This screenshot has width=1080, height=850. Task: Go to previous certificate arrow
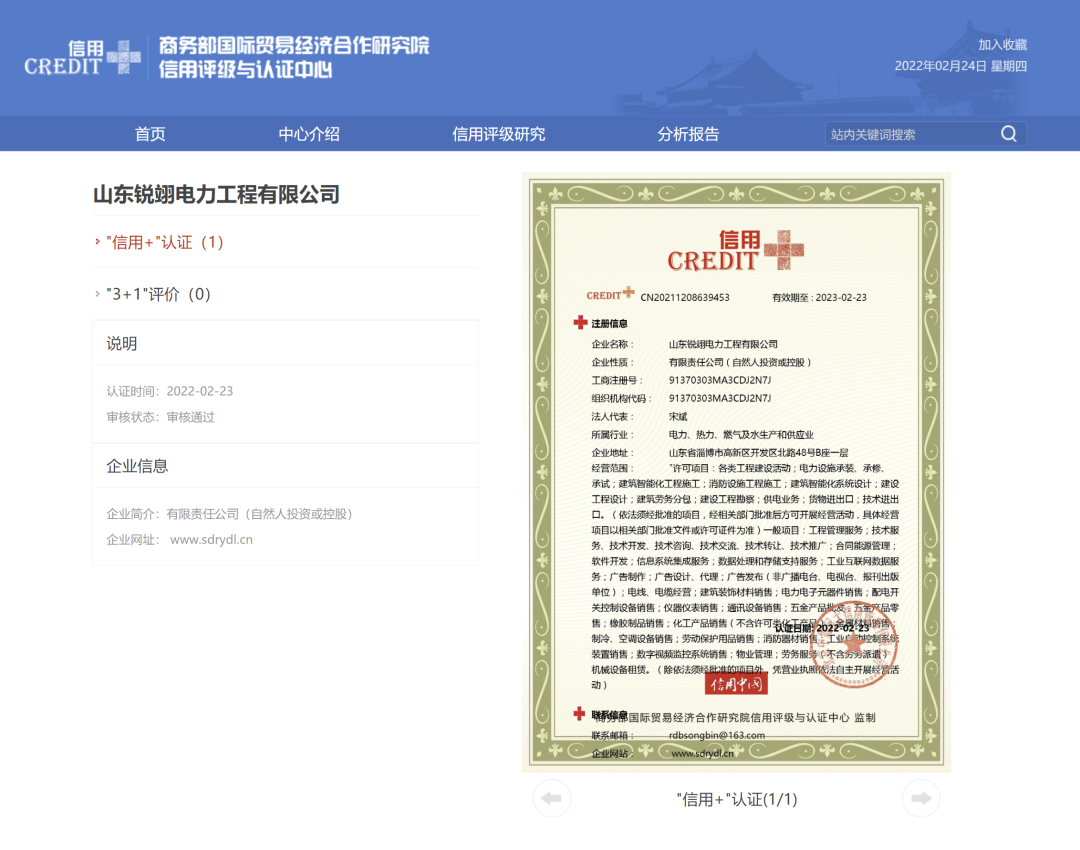click(x=552, y=798)
